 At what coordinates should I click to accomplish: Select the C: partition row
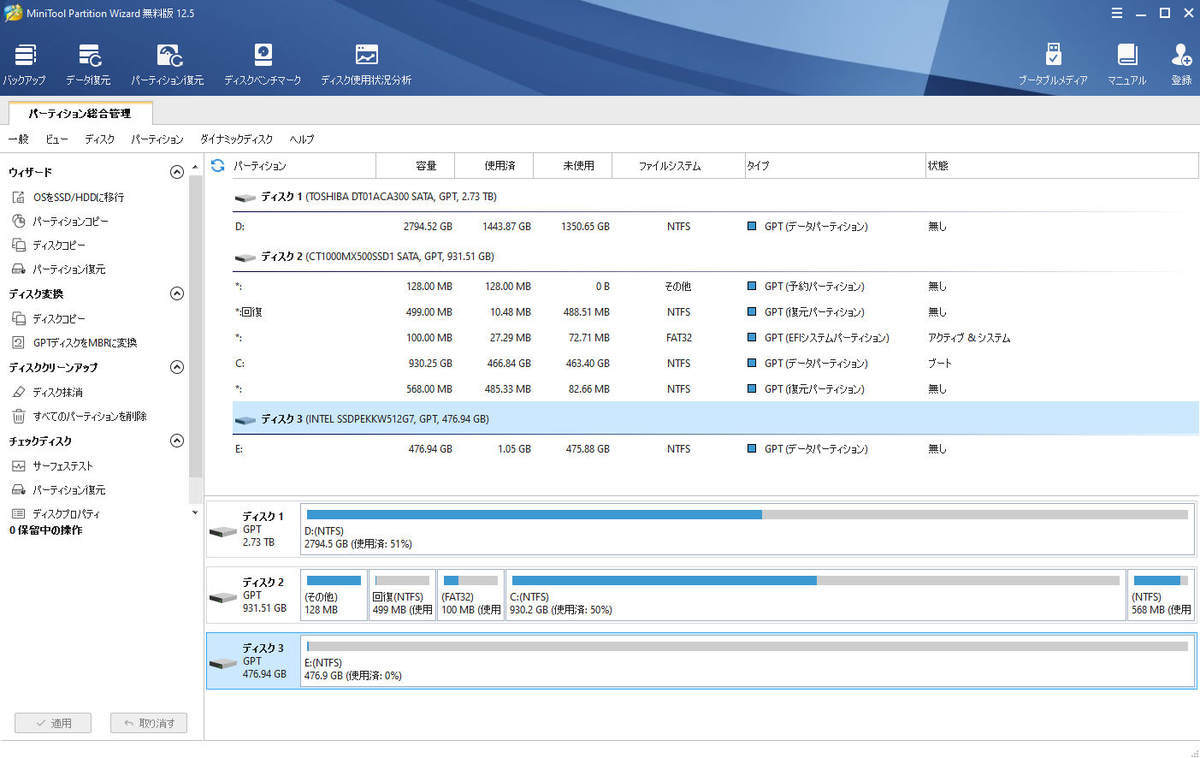tap(715, 363)
